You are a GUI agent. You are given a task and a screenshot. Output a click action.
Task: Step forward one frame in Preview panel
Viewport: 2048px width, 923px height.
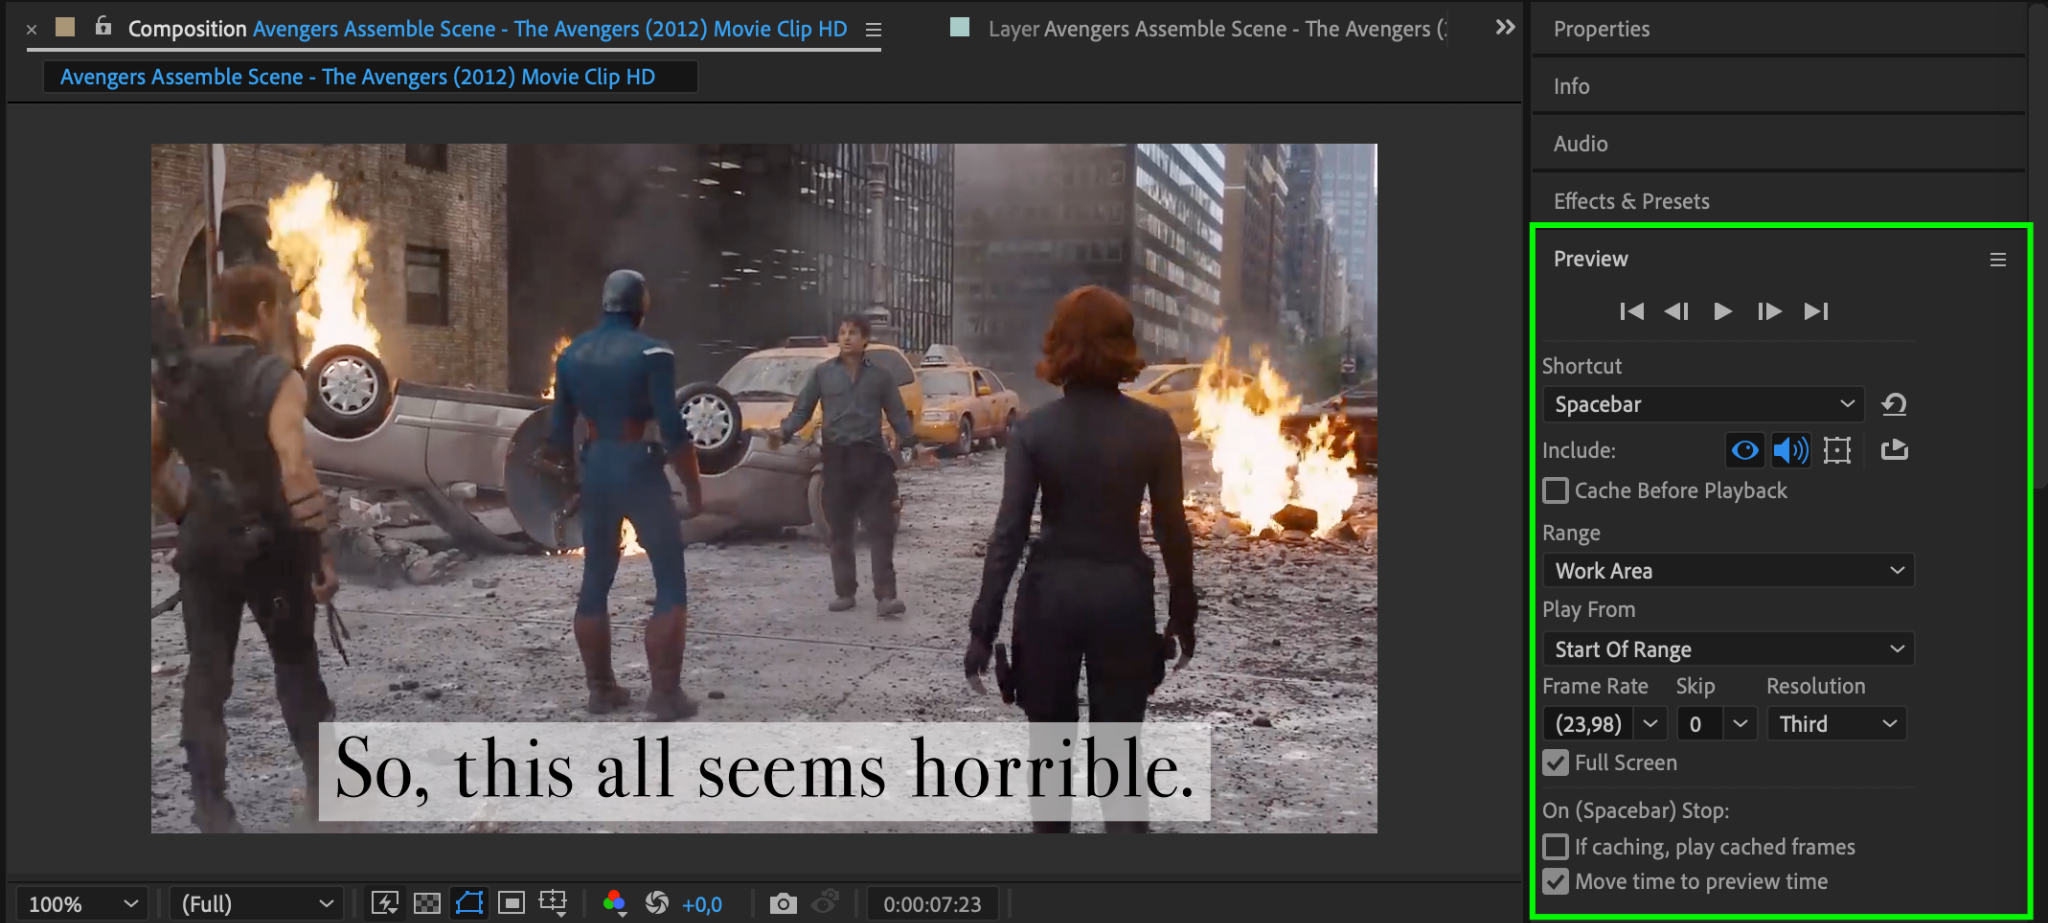[x=1769, y=312]
